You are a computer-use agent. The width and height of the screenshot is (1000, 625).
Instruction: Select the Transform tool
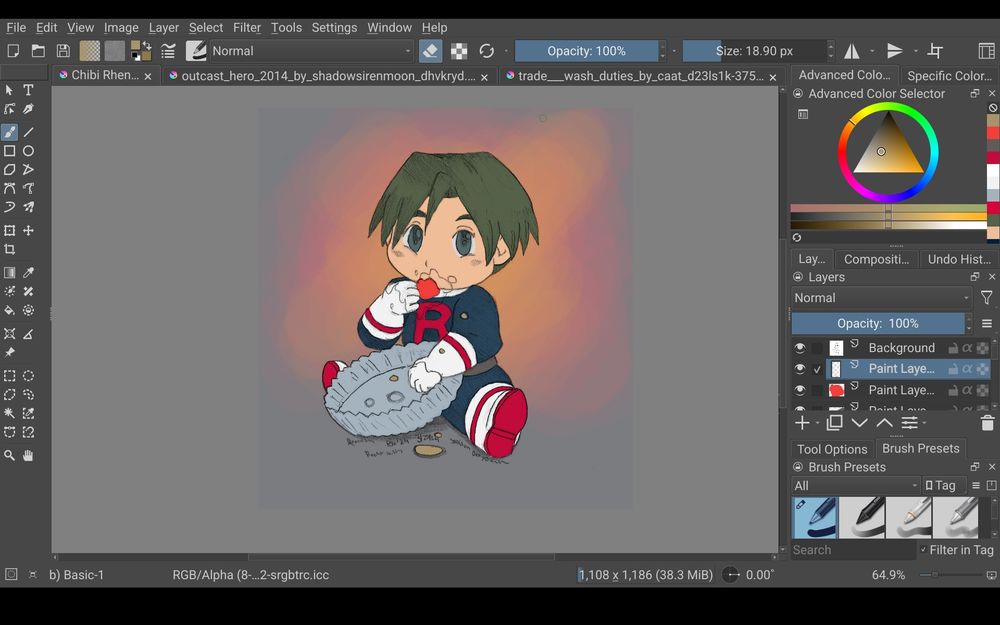[10, 230]
